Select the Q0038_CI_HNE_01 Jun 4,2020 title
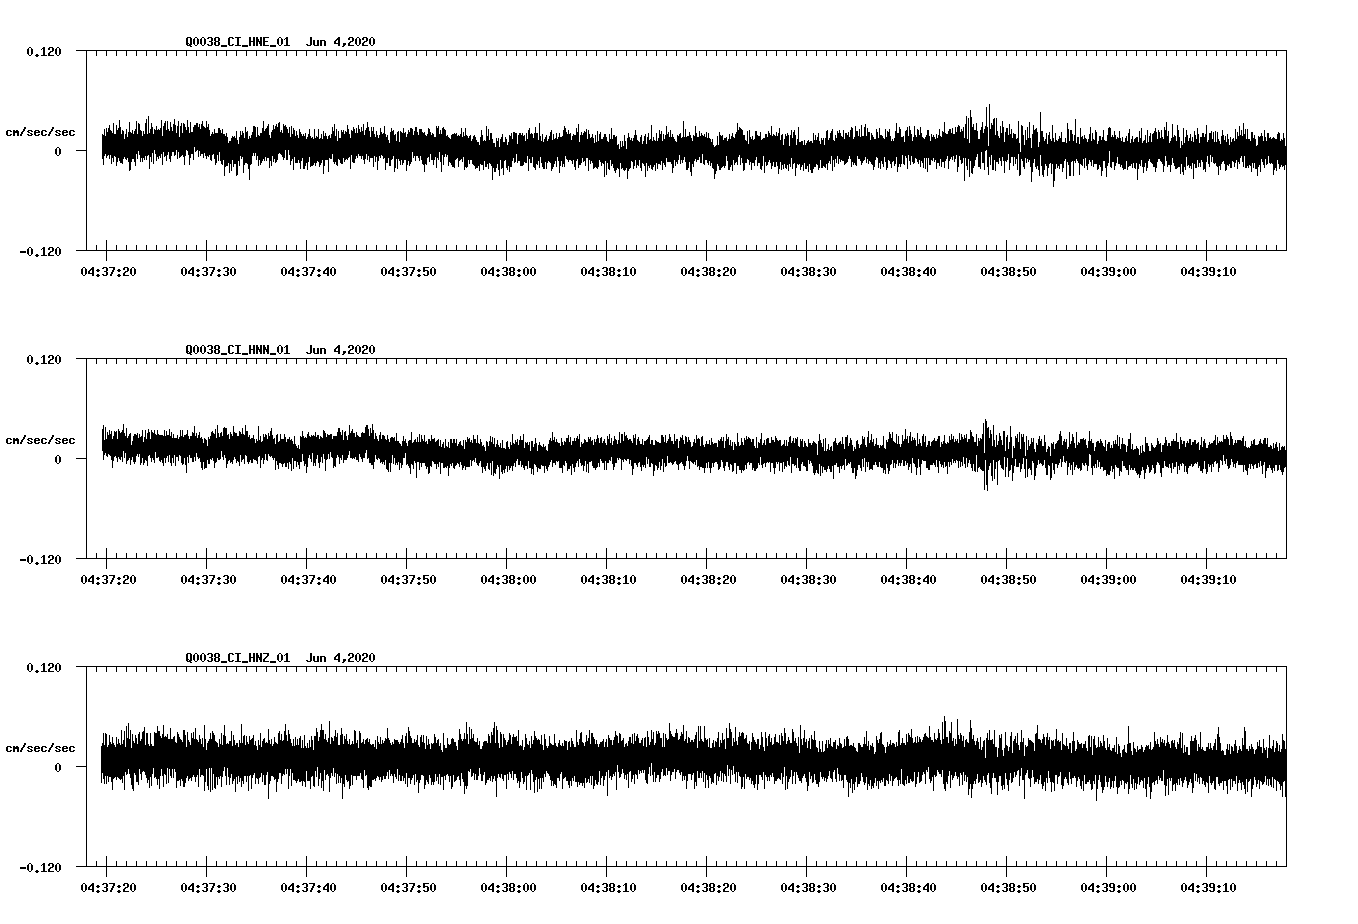Image resolution: width=1358 pixels, height=924 pixels. coord(280,41)
